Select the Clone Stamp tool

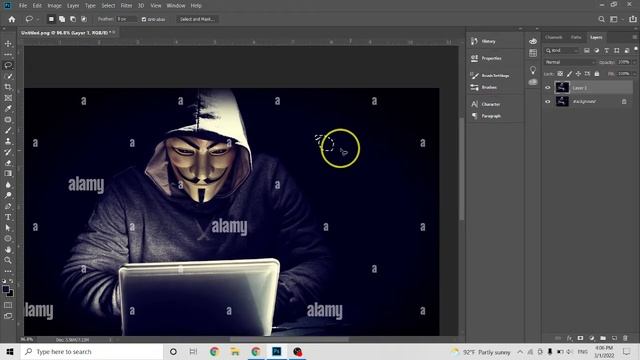[8, 141]
